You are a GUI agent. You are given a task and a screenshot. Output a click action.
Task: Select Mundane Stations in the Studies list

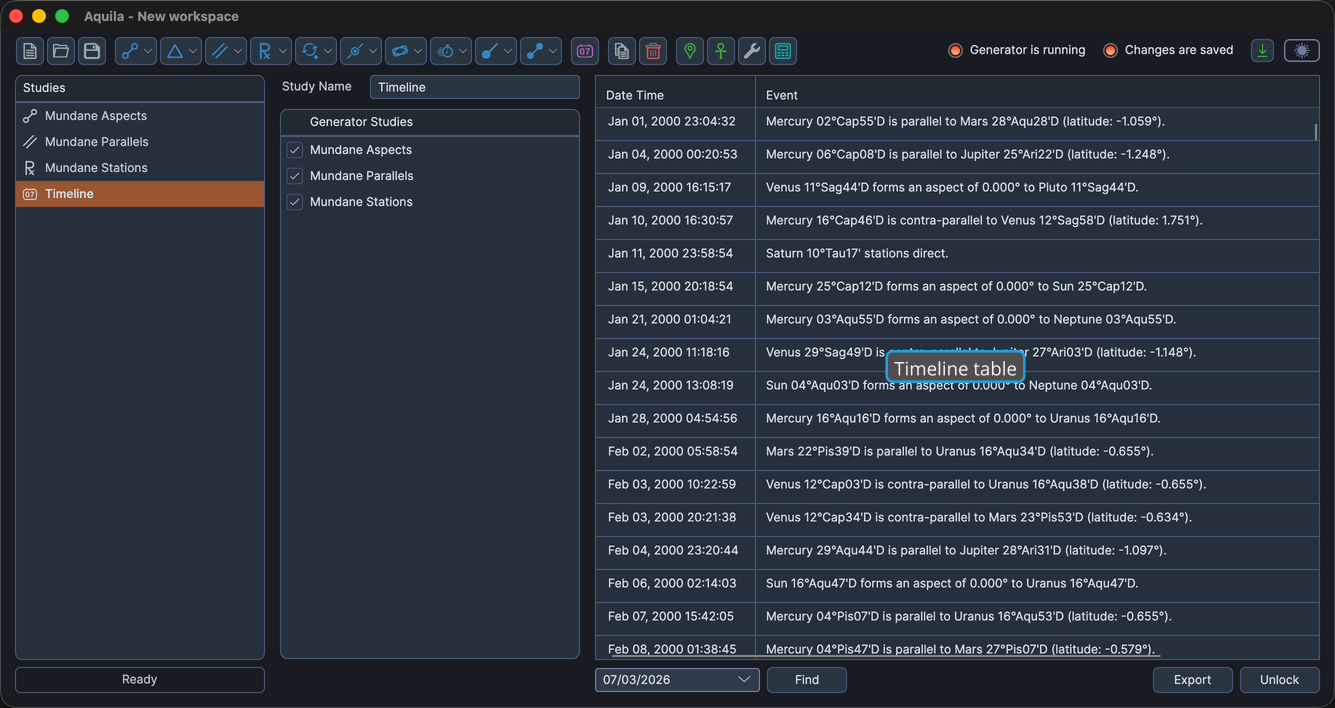click(140, 168)
